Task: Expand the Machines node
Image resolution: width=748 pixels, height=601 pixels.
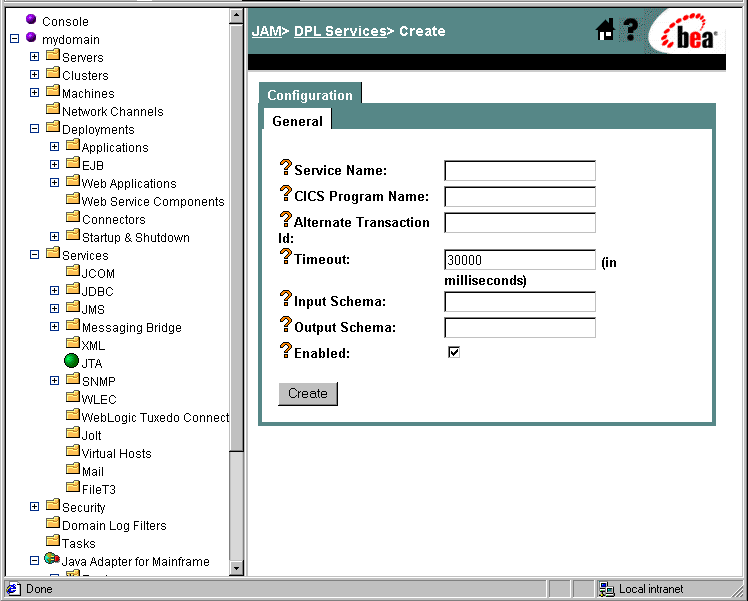Action: click(x=34, y=93)
